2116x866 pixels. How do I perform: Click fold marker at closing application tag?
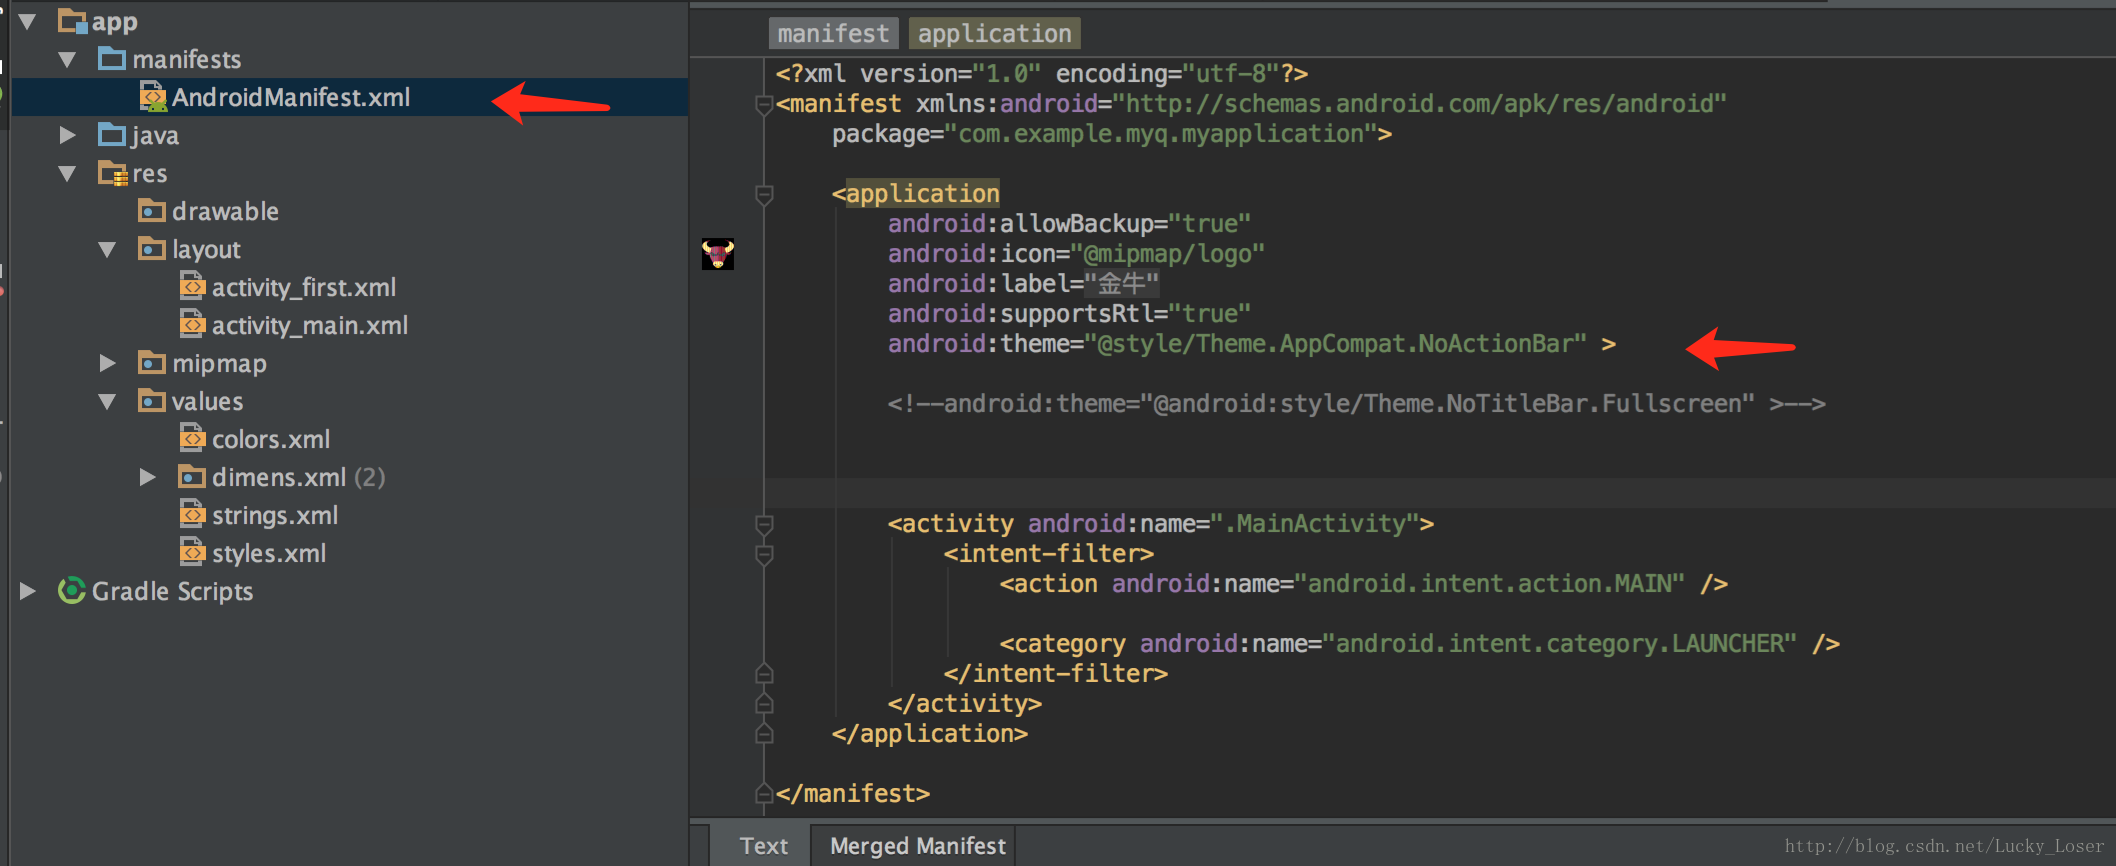(x=764, y=733)
